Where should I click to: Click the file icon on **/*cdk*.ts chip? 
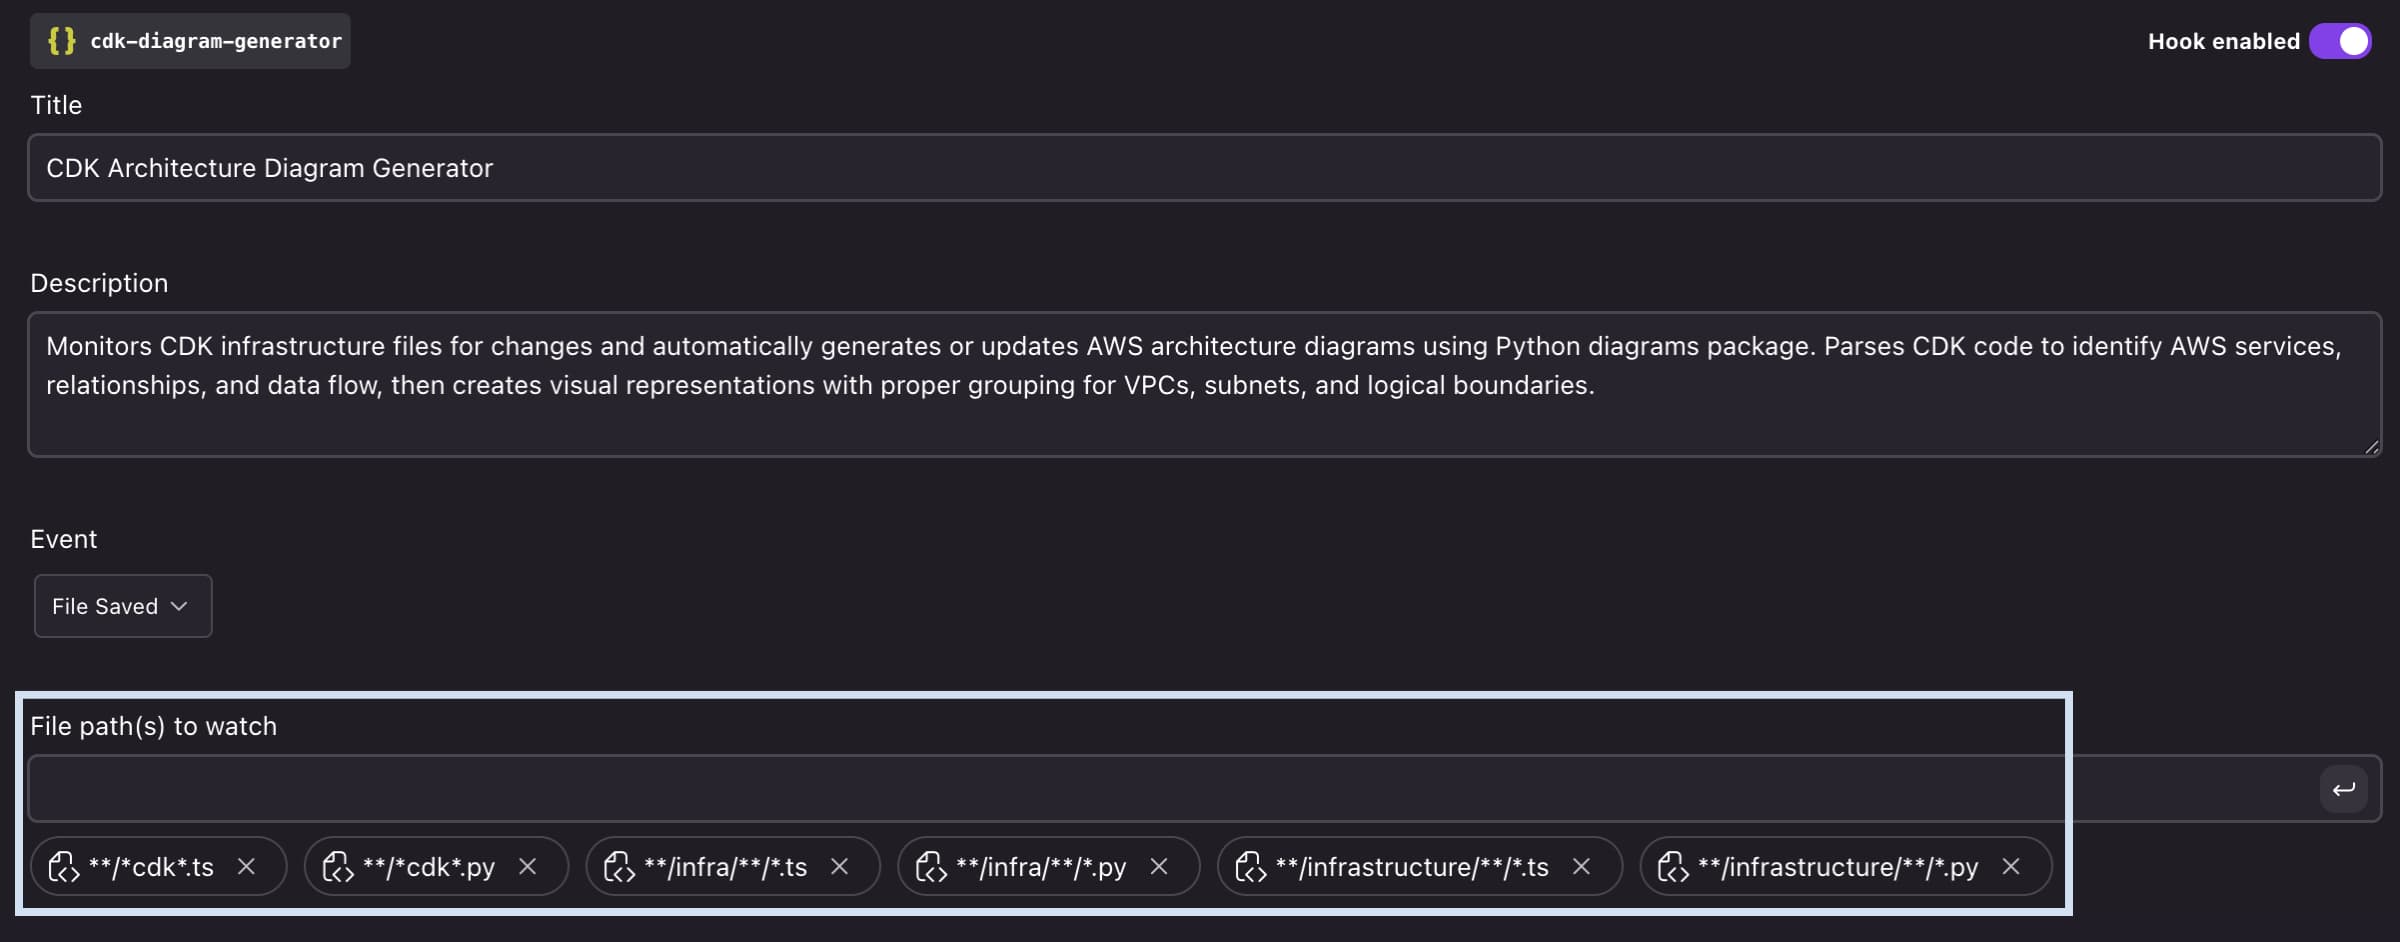pyautogui.click(x=66, y=866)
